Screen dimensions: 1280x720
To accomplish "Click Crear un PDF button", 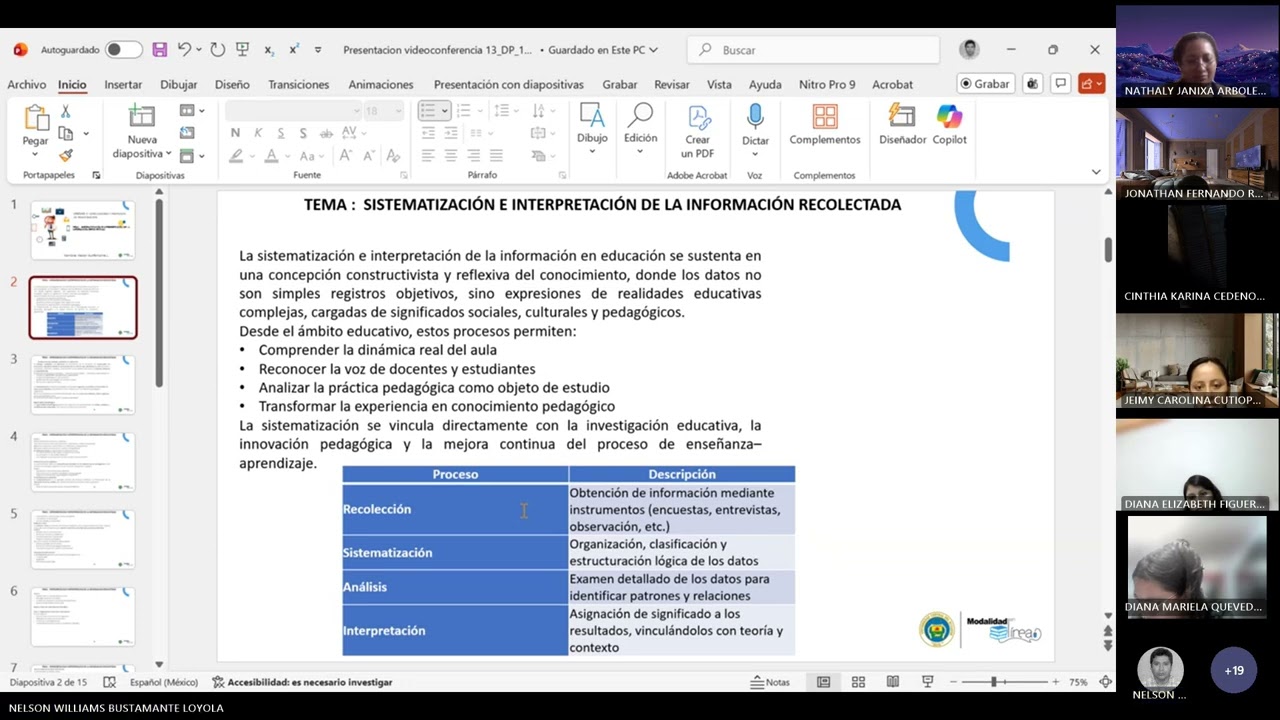I will [x=697, y=131].
